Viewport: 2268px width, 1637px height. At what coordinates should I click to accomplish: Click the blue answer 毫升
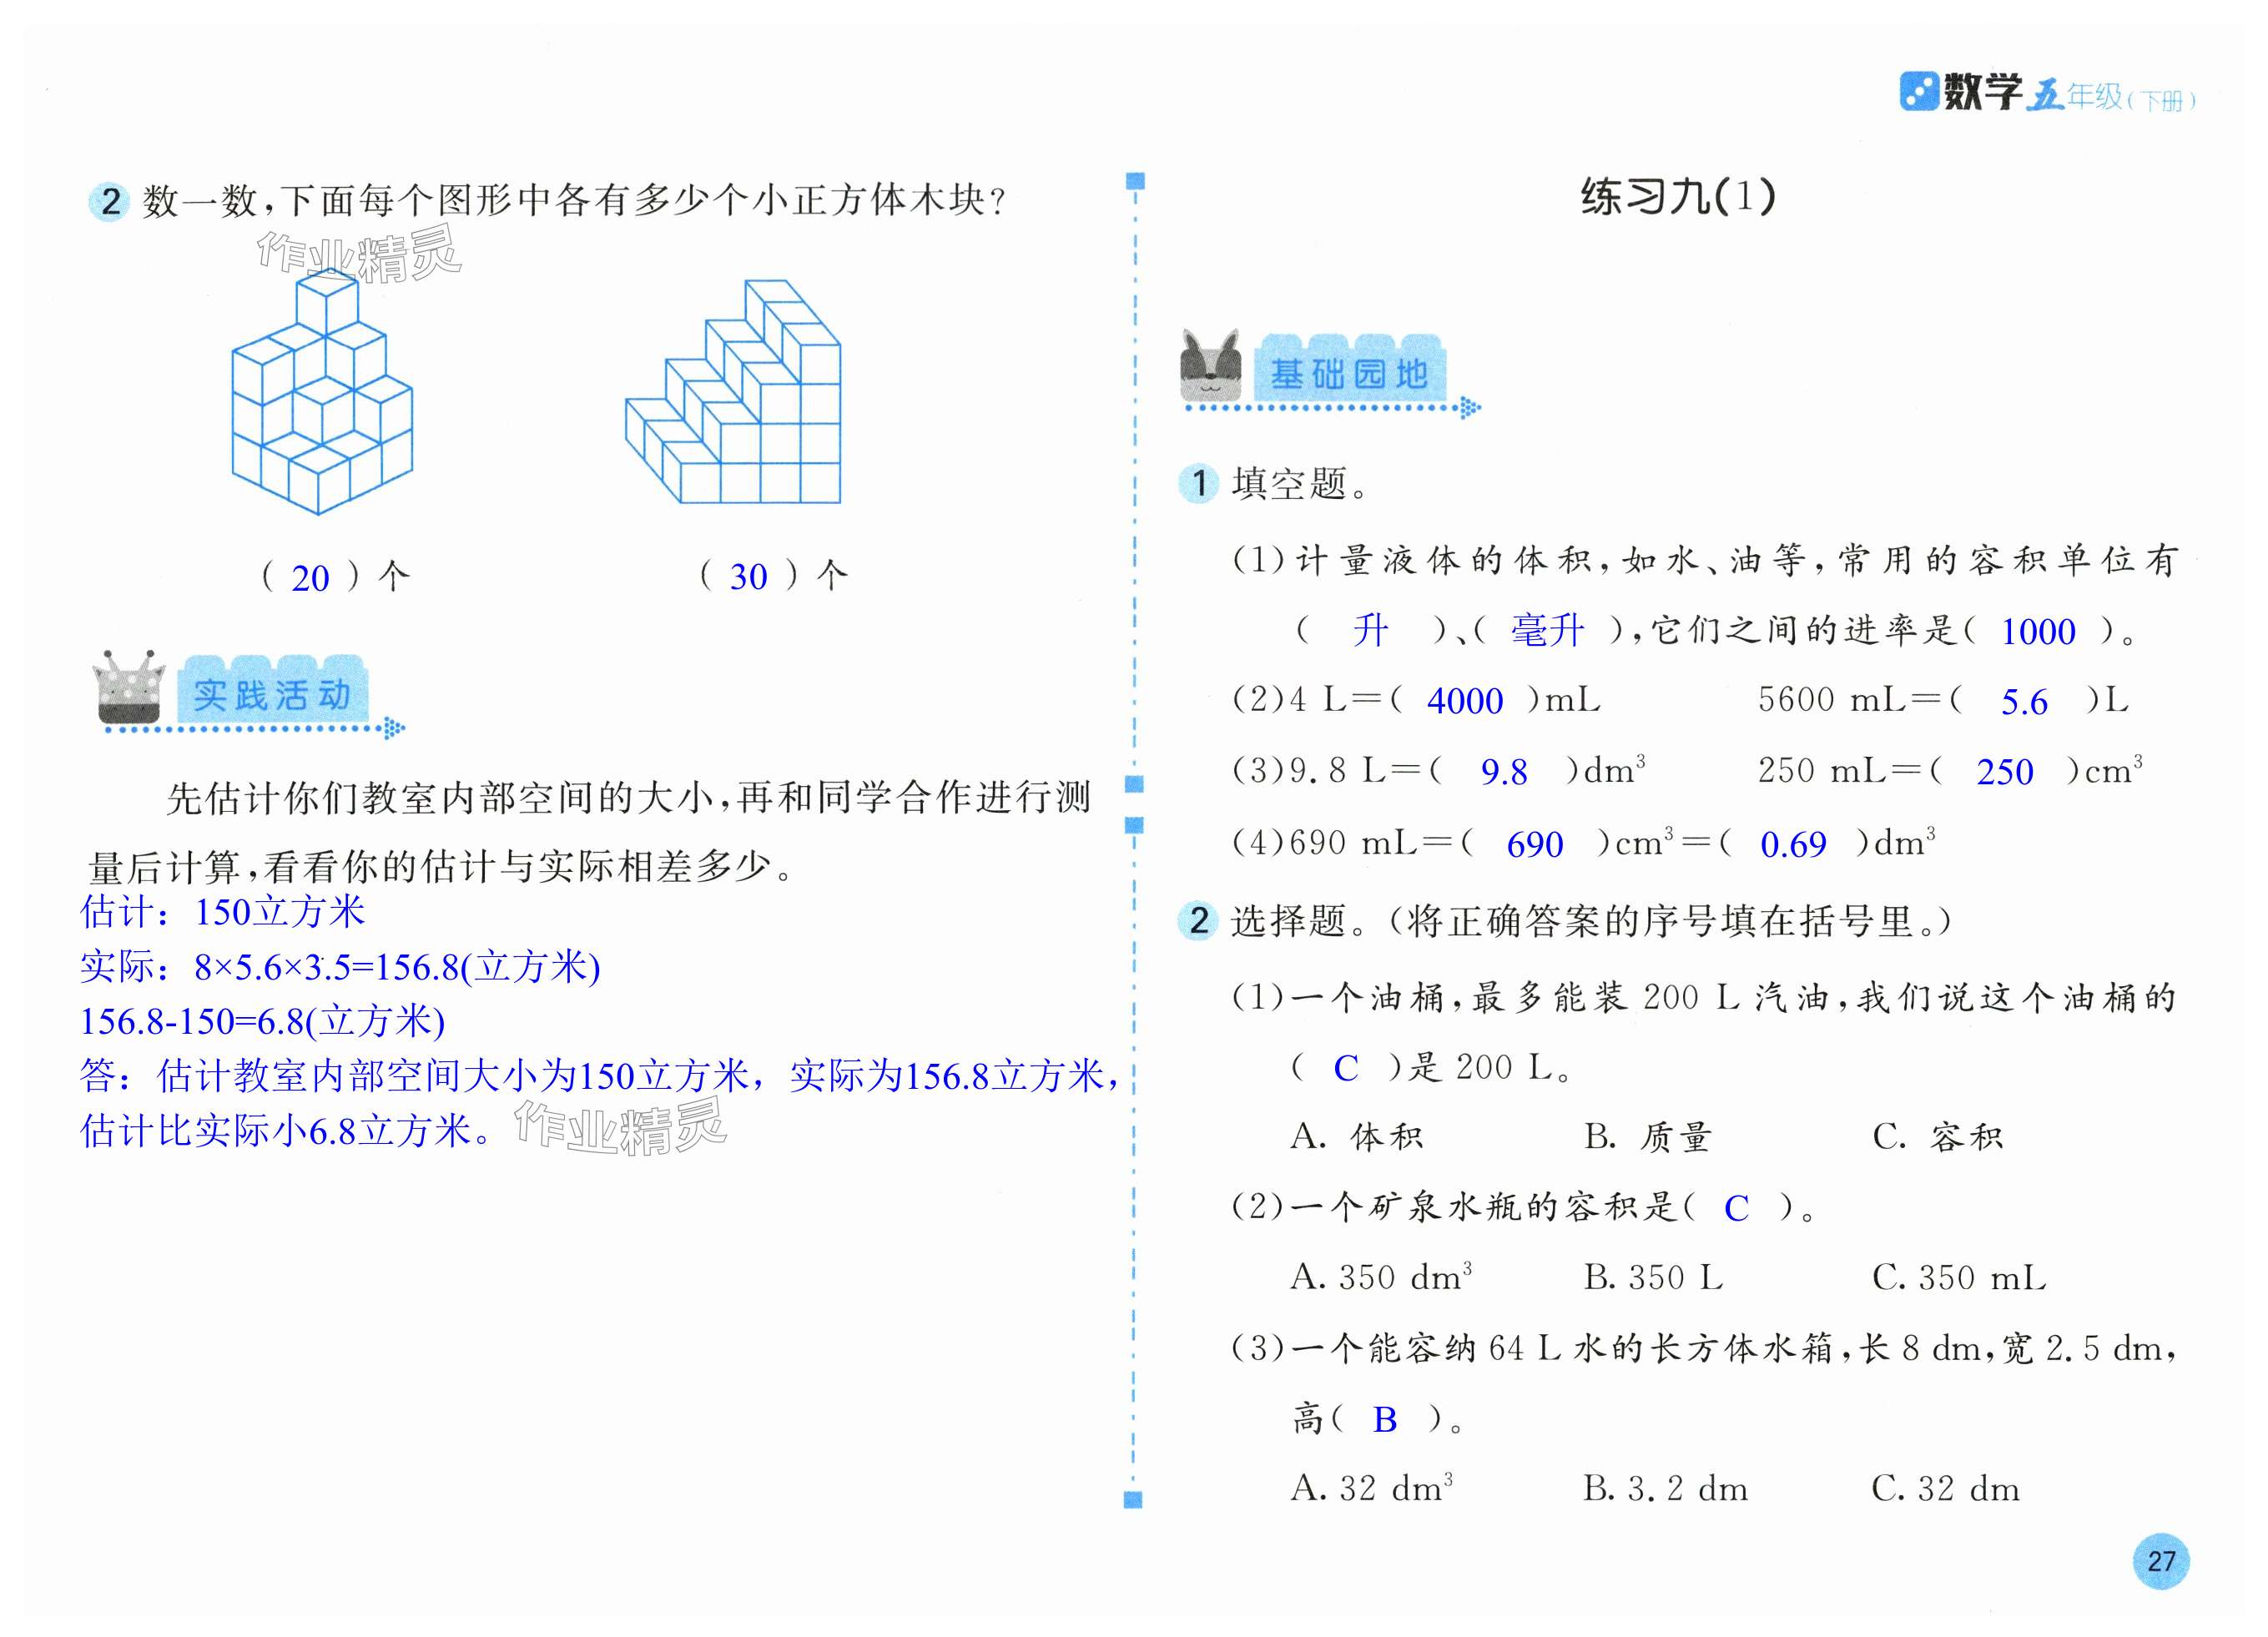click(1547, 630)
